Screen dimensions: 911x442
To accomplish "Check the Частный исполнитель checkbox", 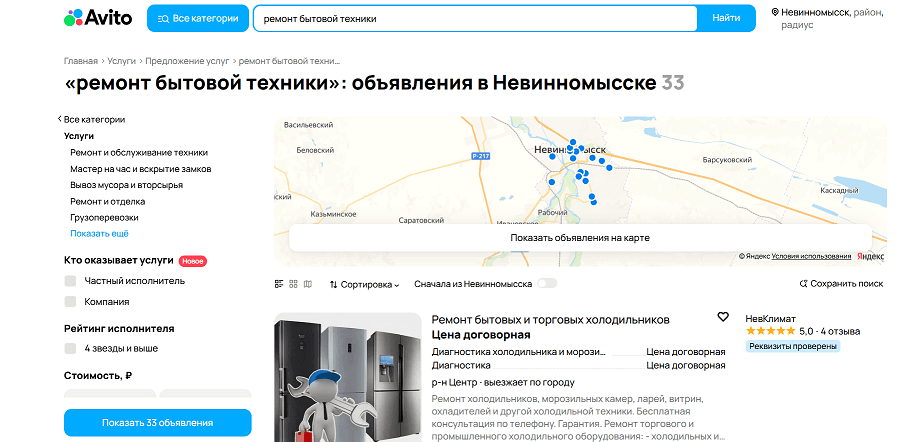I will (x=71, y=281).
